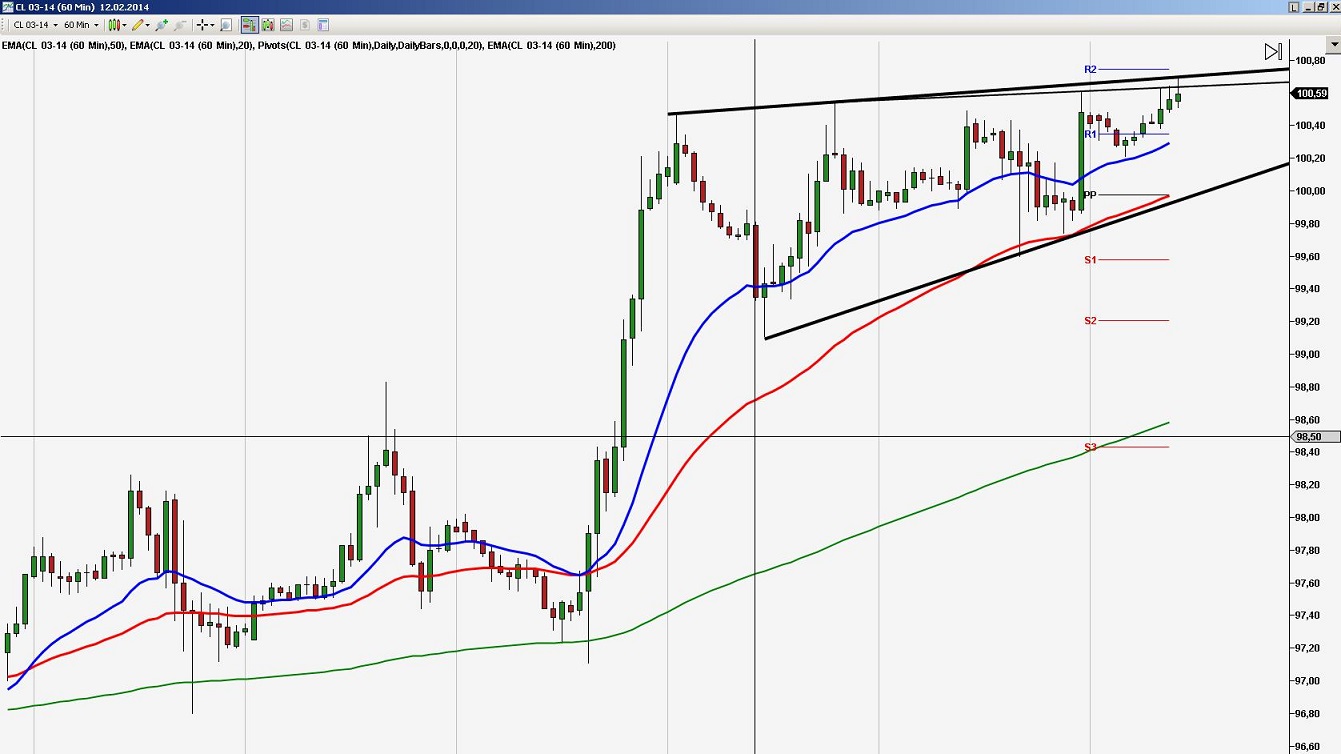This screenshot has height=754, width=1341.
Task: Click the scroll-up arrow above the price axis
Action: (x=1333, y=44)
